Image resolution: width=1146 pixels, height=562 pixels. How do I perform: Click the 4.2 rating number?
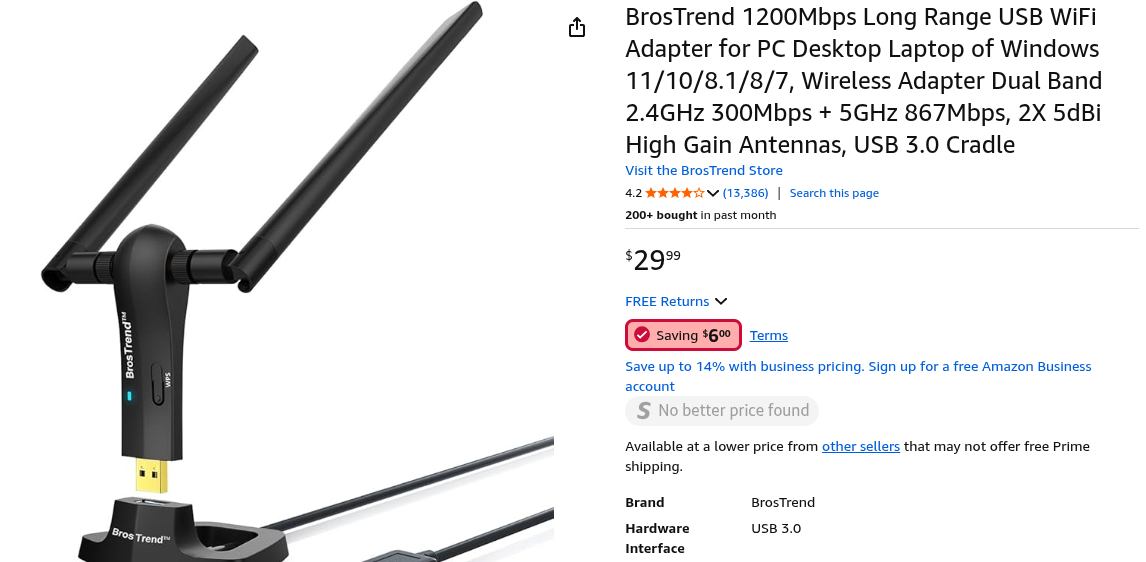click(x=633, y=193)
